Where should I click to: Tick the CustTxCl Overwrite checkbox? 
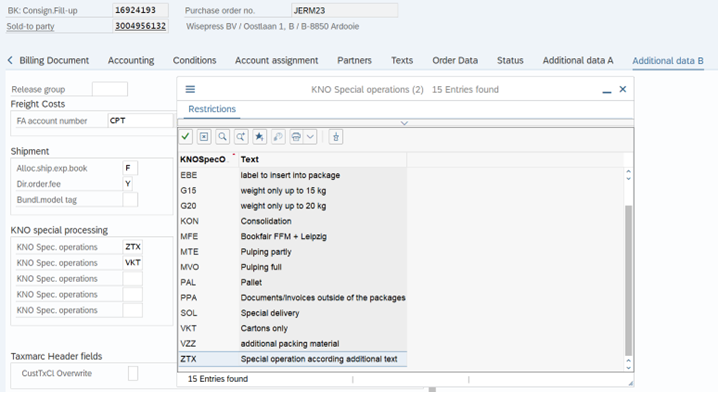pyautogui.click(x=133, y=373)
